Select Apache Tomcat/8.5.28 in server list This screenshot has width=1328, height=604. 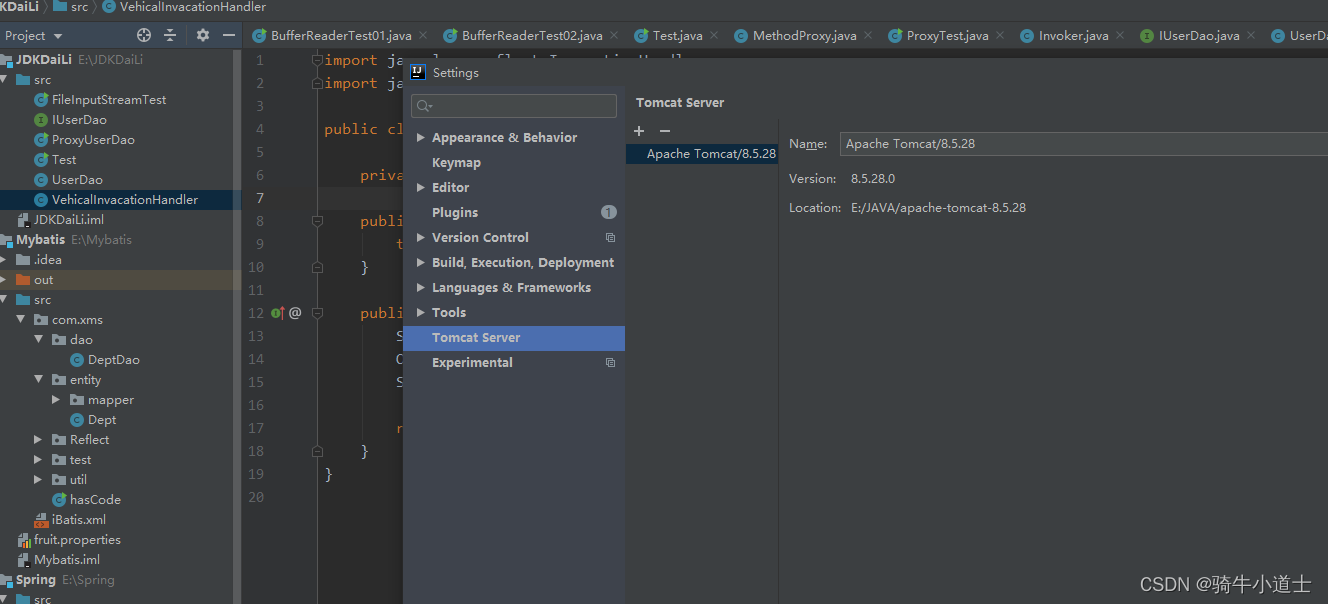[703, 154]
